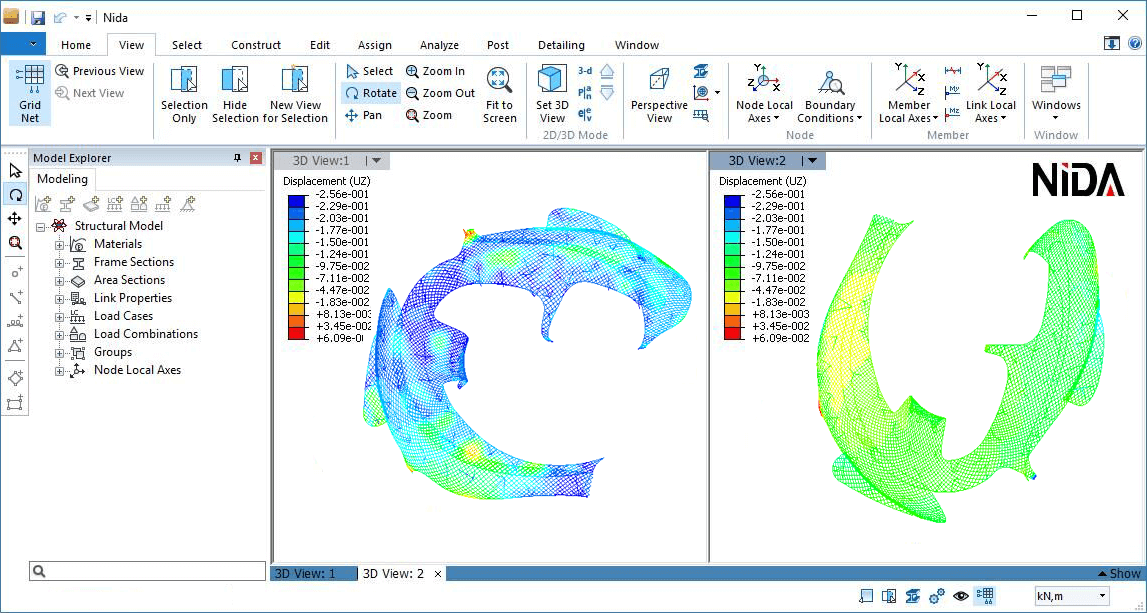
Task: Open the kN,m units combo box
Action: (1072, 596)
